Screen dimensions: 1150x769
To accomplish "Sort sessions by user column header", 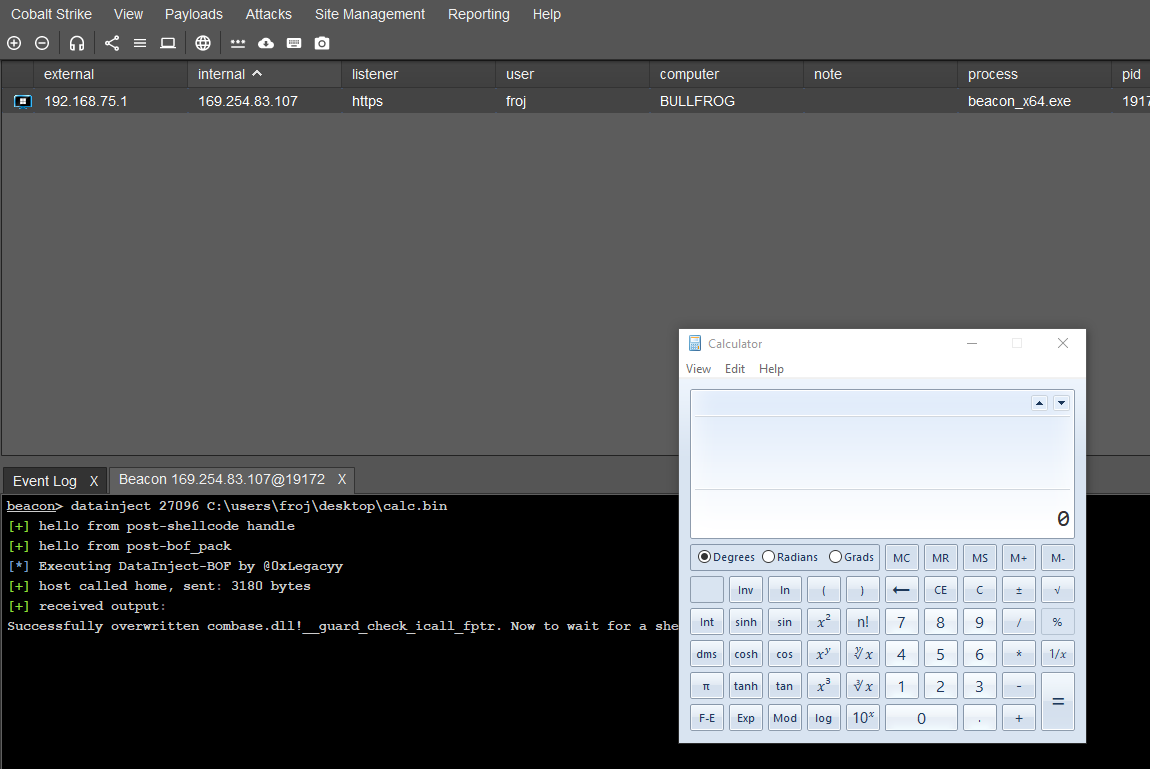I will pos(572,74).
